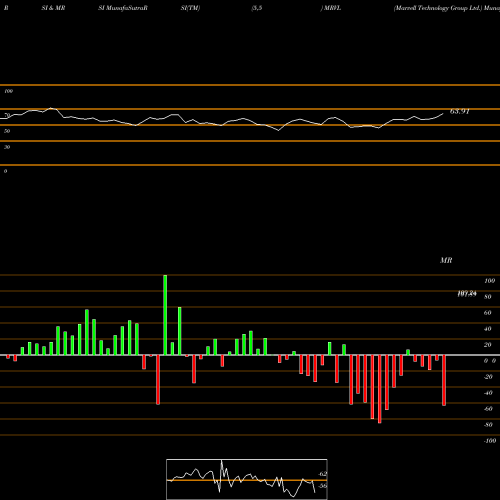The width and height of the screenshot is (500, 500).
Task: Click the 30 level label on RSI axis
Action: [x=7, y=147]
